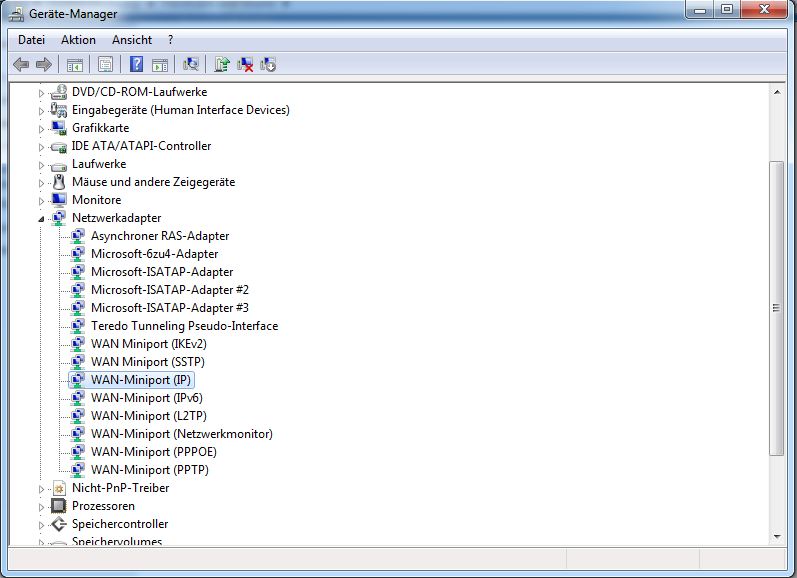
Task: Expand the Speichercontroller node
Action: [x=41, y=525]
